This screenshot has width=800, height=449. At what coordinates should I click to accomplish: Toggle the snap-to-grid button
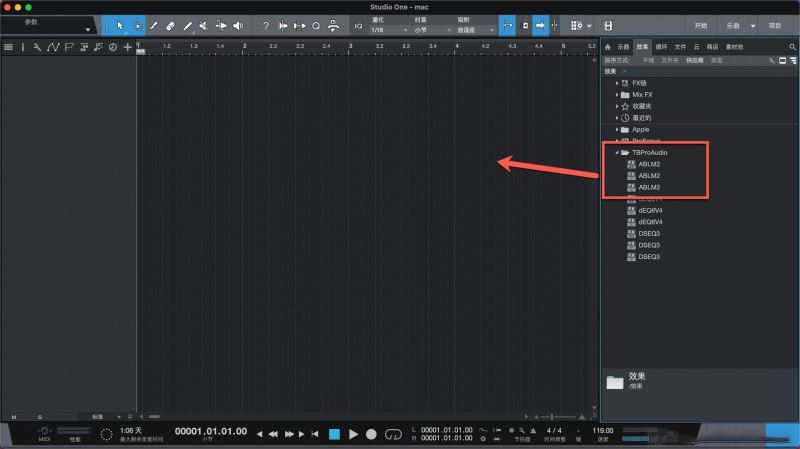pyautogui.click(x=507, y=25)
